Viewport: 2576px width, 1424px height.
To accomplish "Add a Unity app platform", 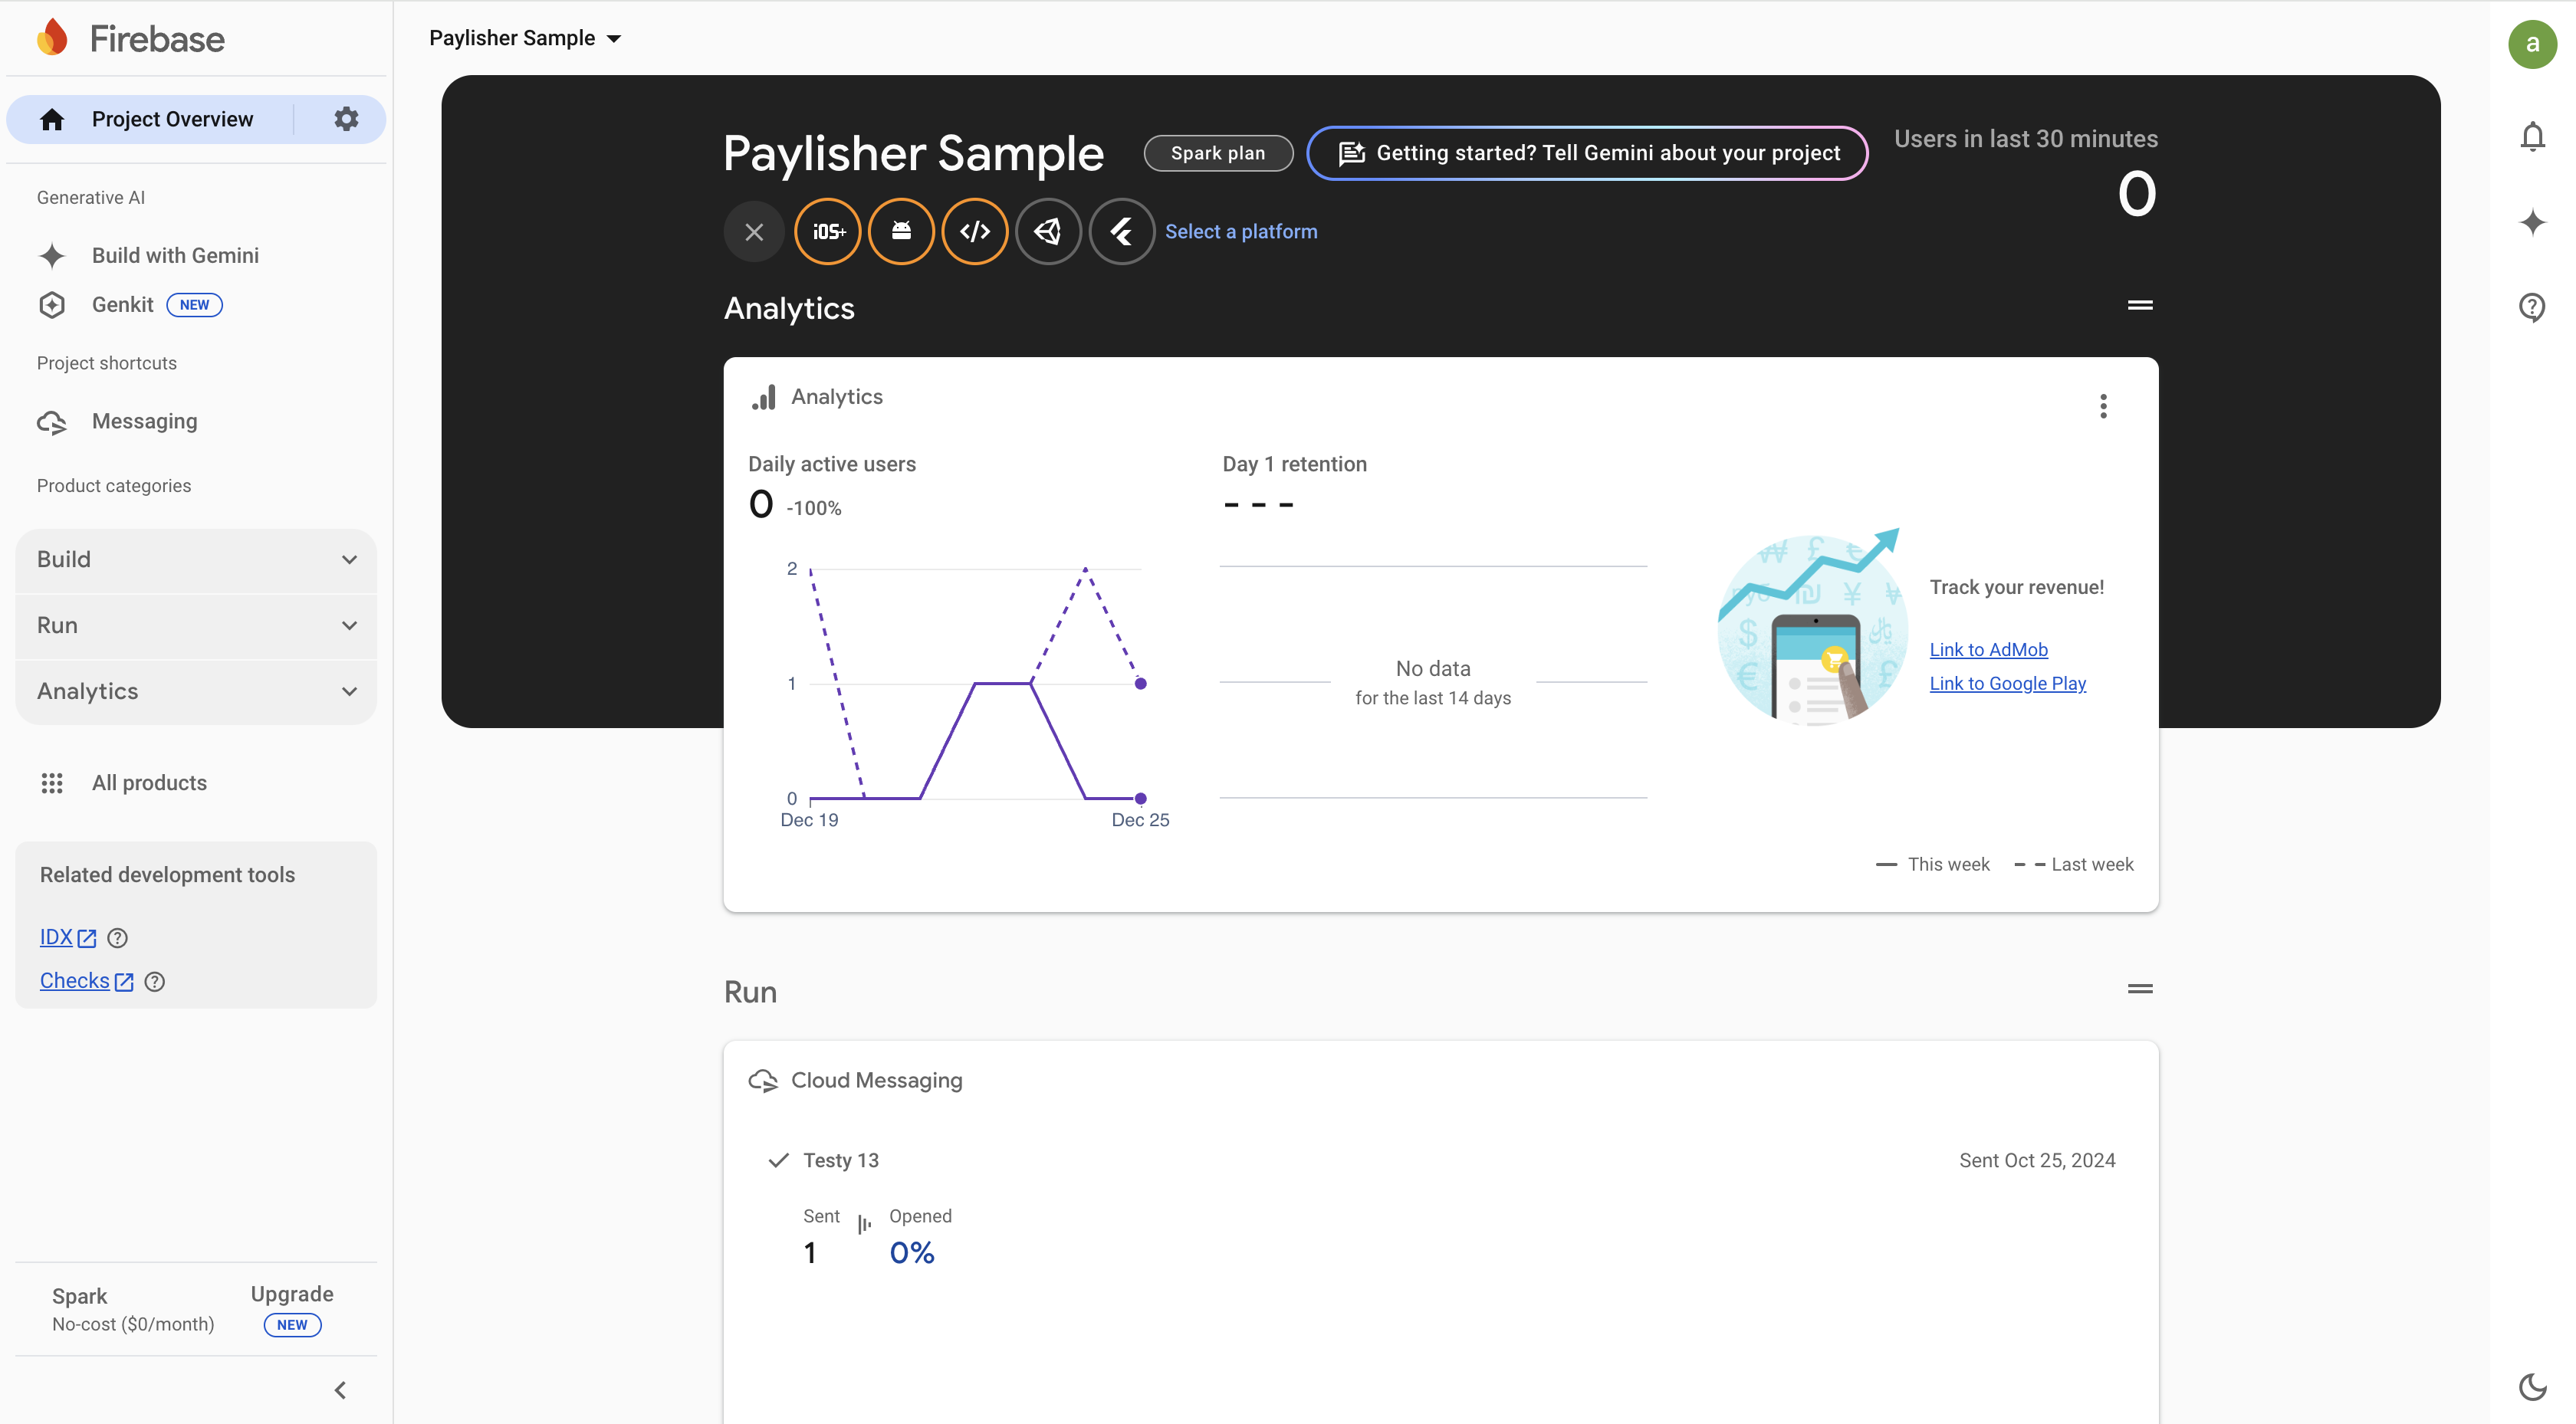I will [1048, 232].
